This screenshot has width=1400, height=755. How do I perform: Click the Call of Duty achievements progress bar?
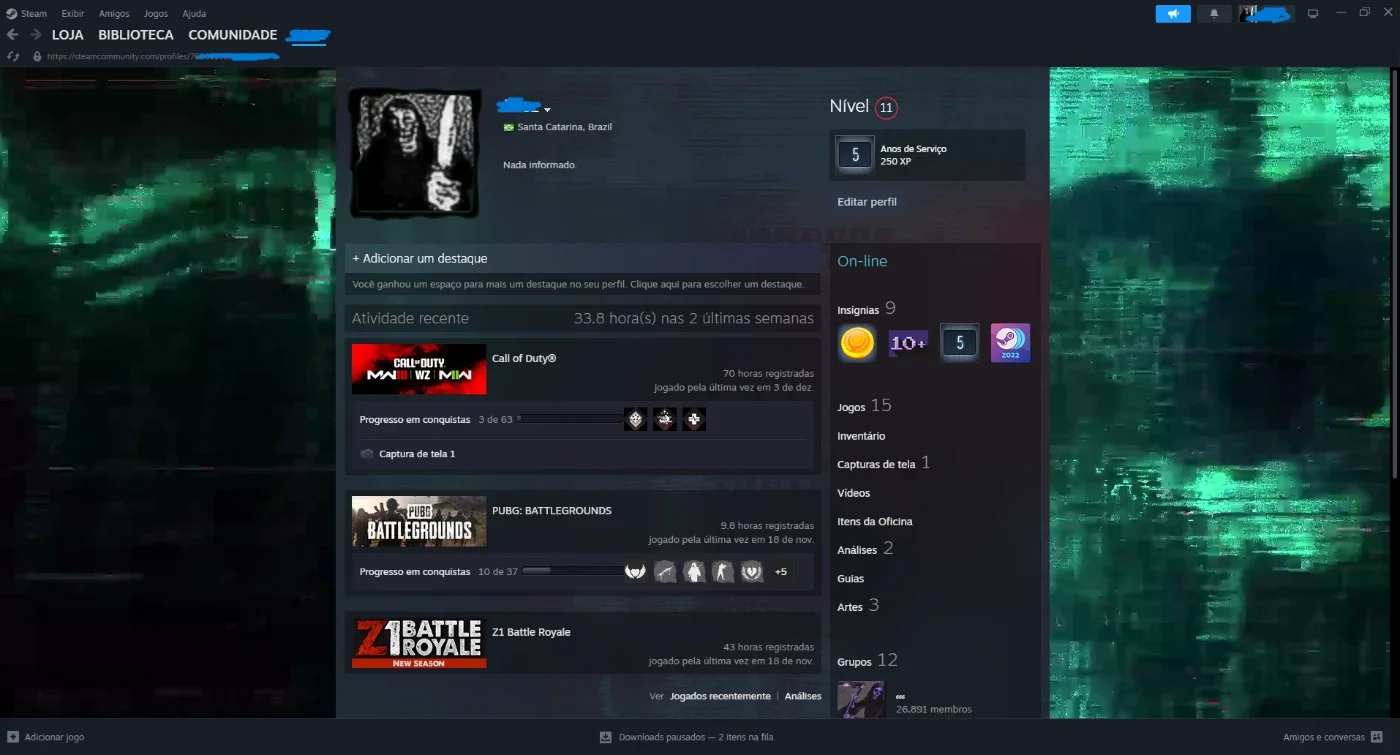click(570, 420)
